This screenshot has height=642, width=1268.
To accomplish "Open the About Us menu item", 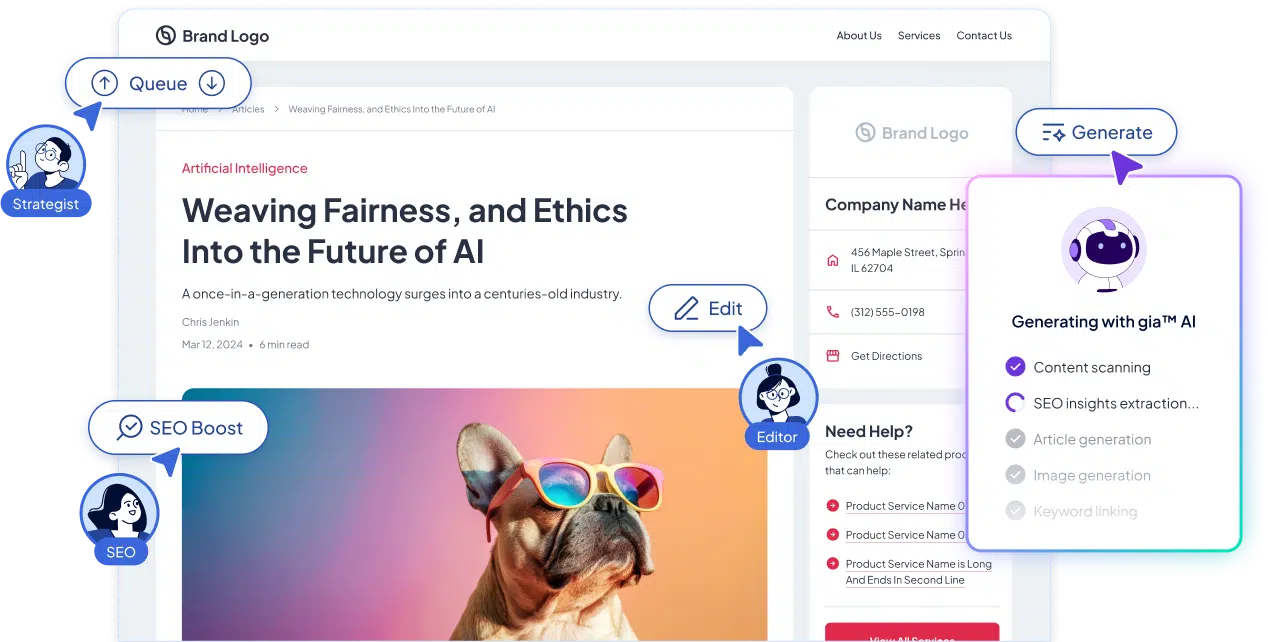I will tap(859, 36).
